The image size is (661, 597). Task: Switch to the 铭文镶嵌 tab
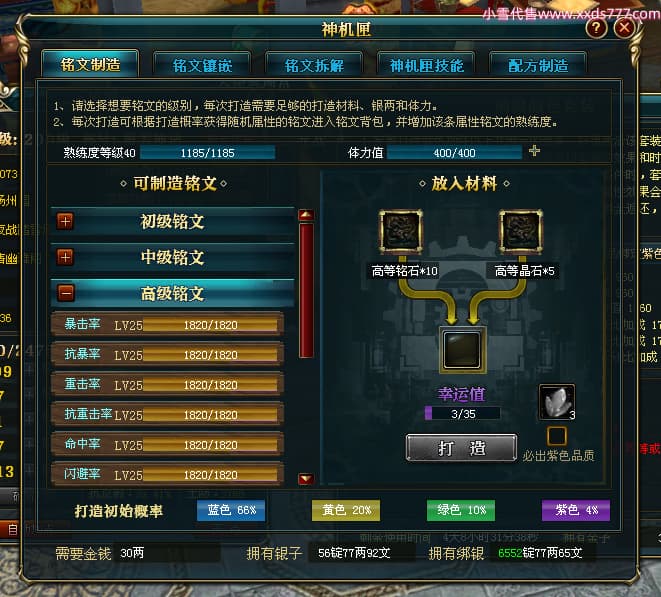202,65
